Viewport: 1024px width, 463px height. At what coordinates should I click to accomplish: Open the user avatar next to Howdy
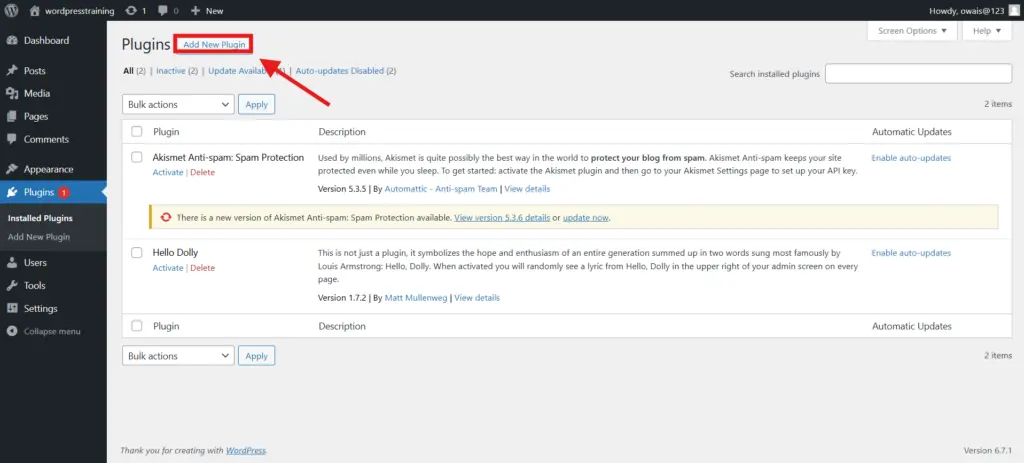click(x=1012, y=10)
